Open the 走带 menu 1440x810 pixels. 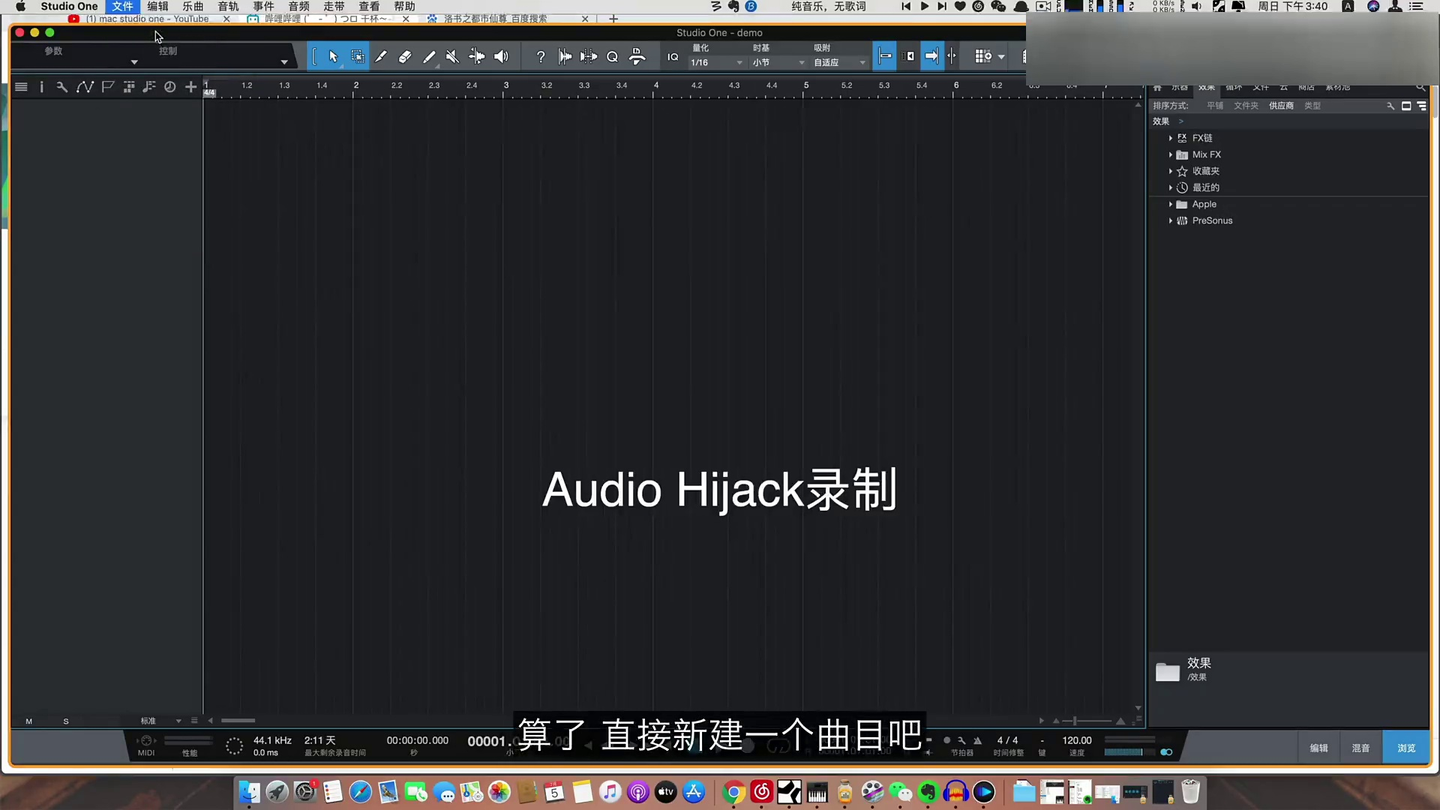(334, 6)
